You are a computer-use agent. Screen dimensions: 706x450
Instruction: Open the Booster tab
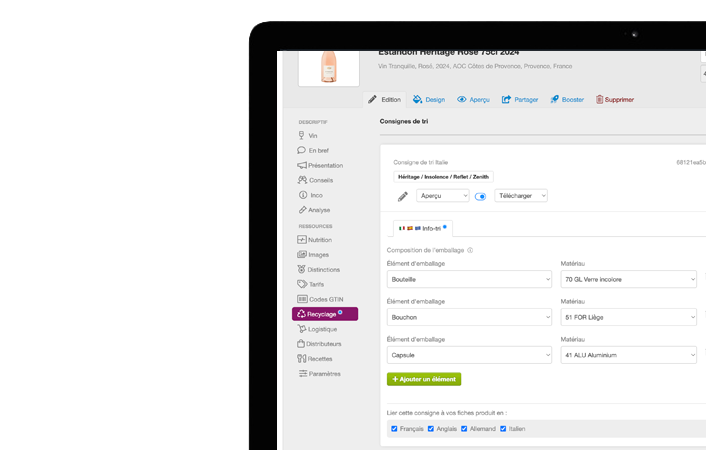pos(567,100)
